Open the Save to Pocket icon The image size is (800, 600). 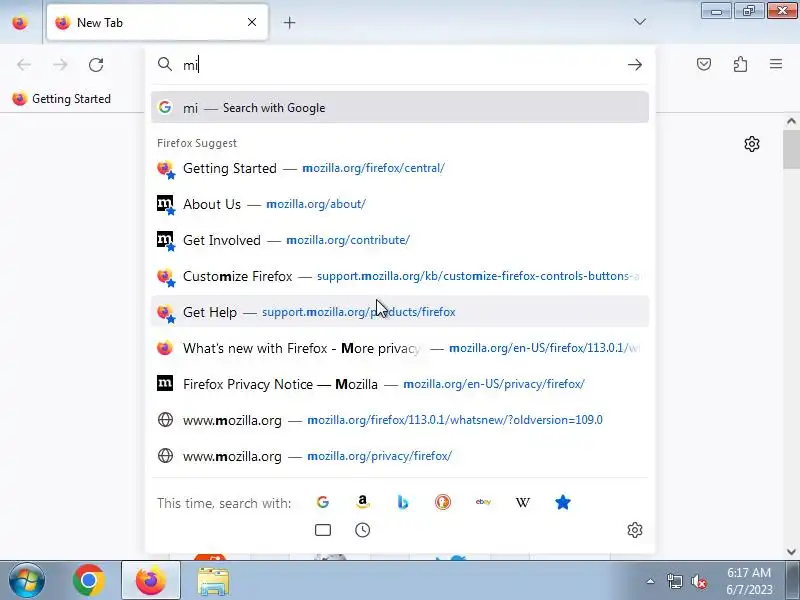point(704,64)
